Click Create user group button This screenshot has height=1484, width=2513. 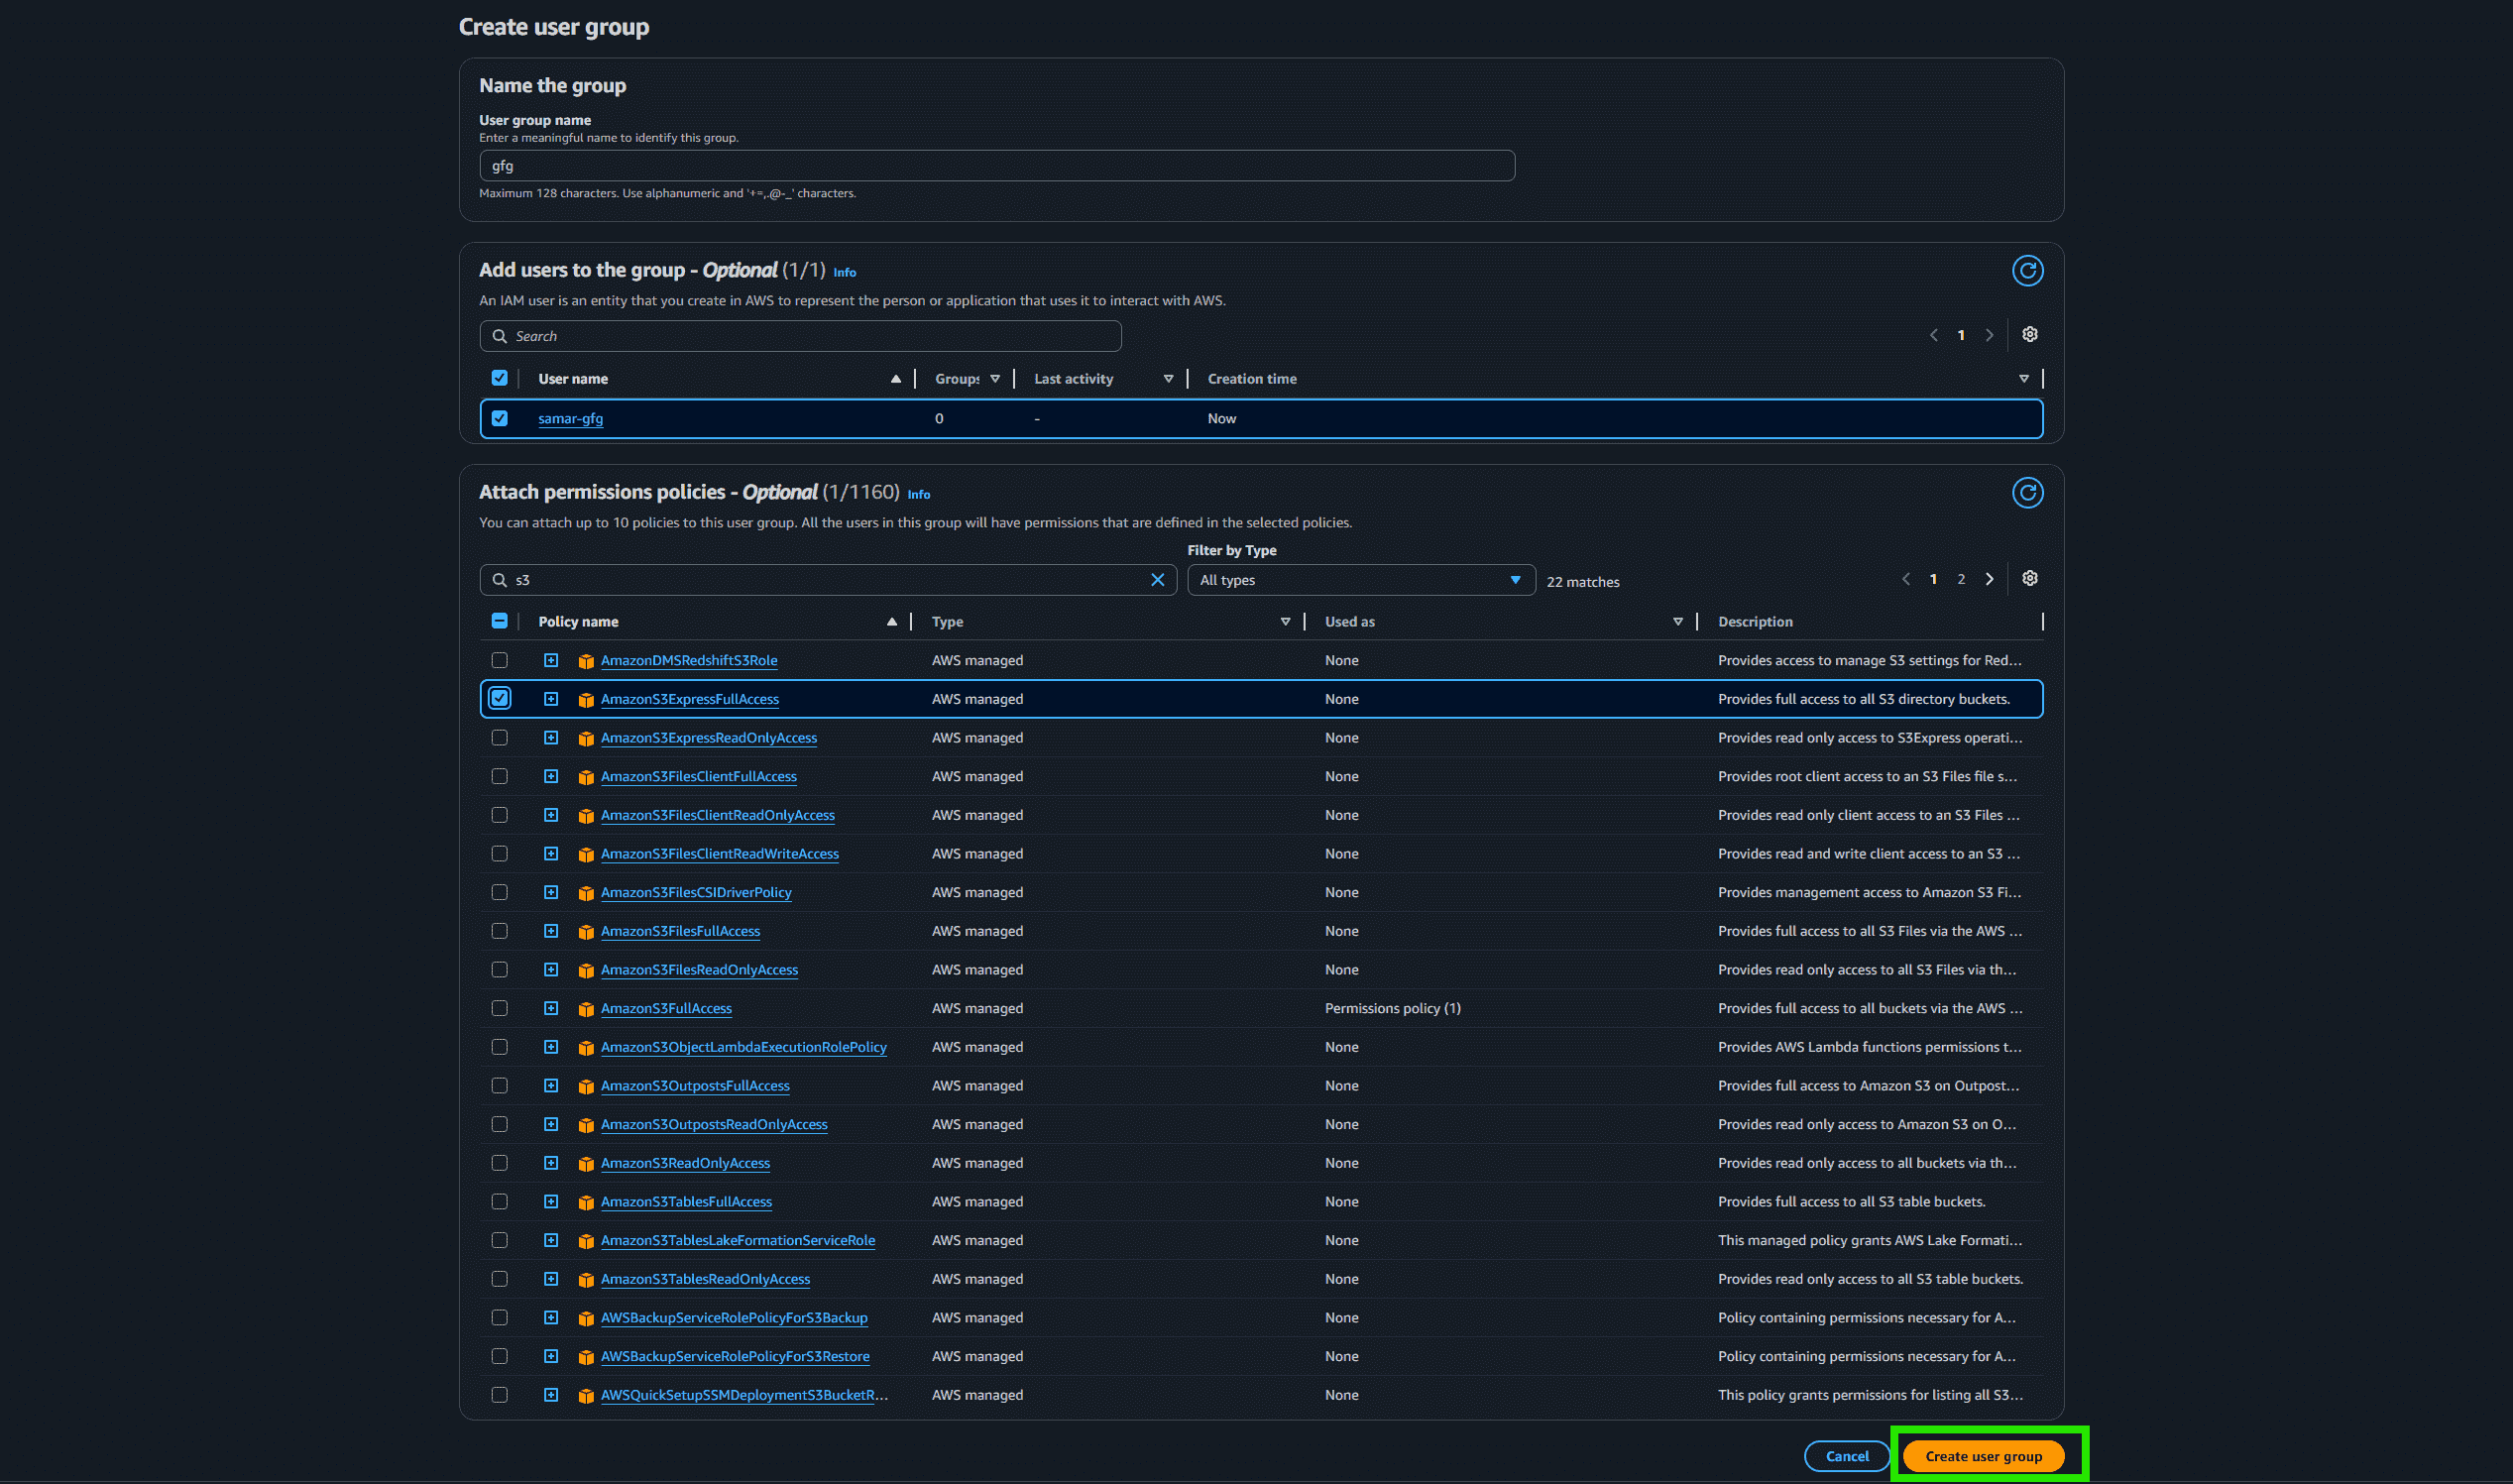click(1983, 1456)
